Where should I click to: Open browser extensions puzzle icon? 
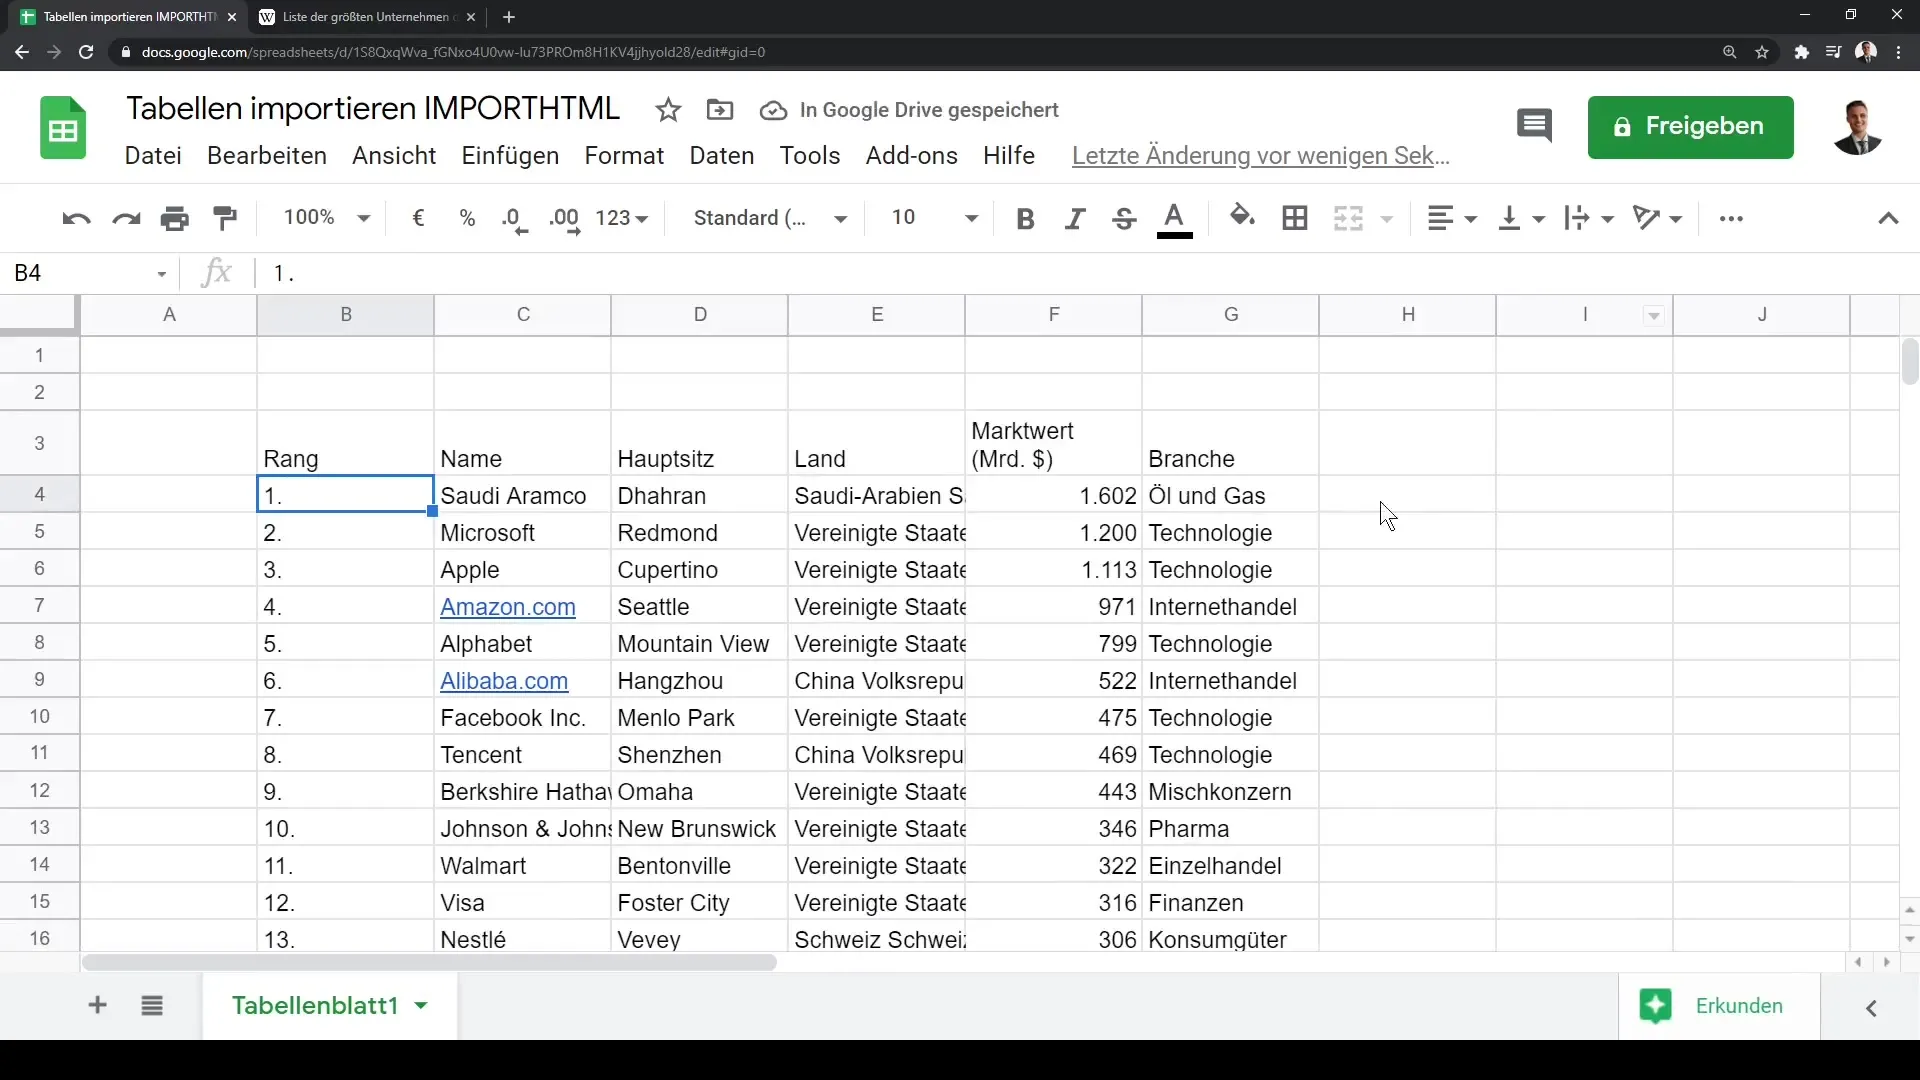[x=1801, y=52]
